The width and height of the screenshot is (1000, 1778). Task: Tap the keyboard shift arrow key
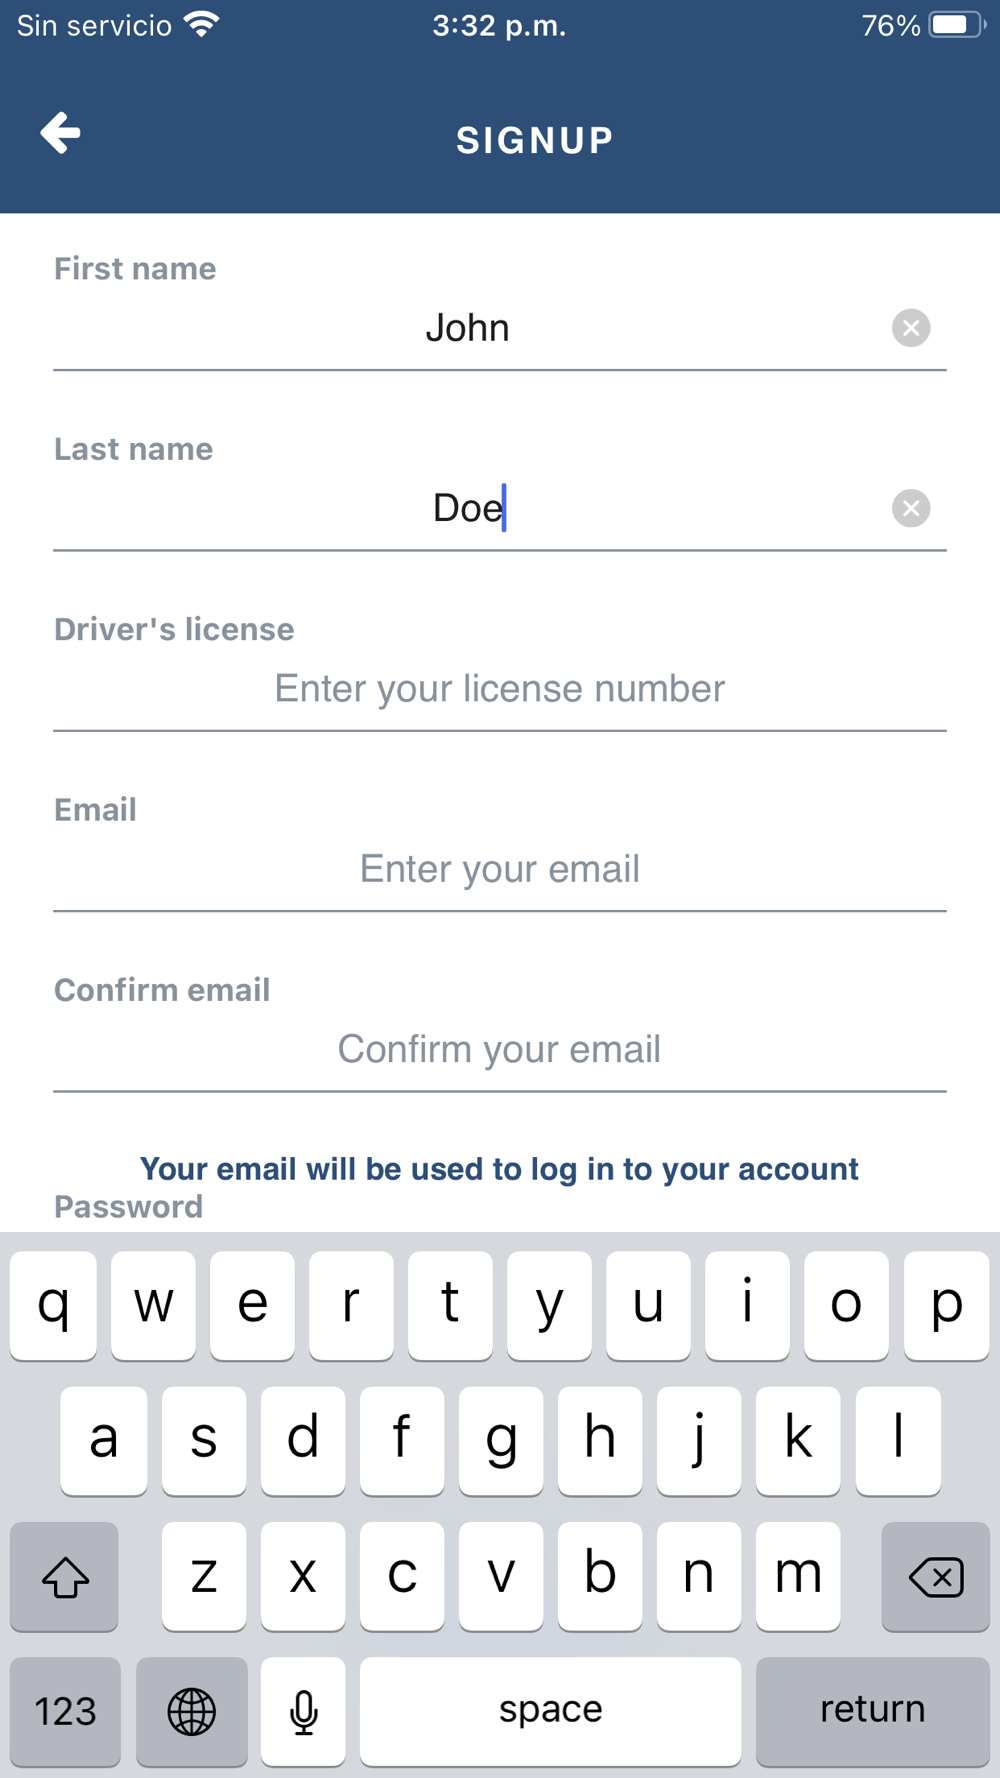click(x=65, y=1577)
